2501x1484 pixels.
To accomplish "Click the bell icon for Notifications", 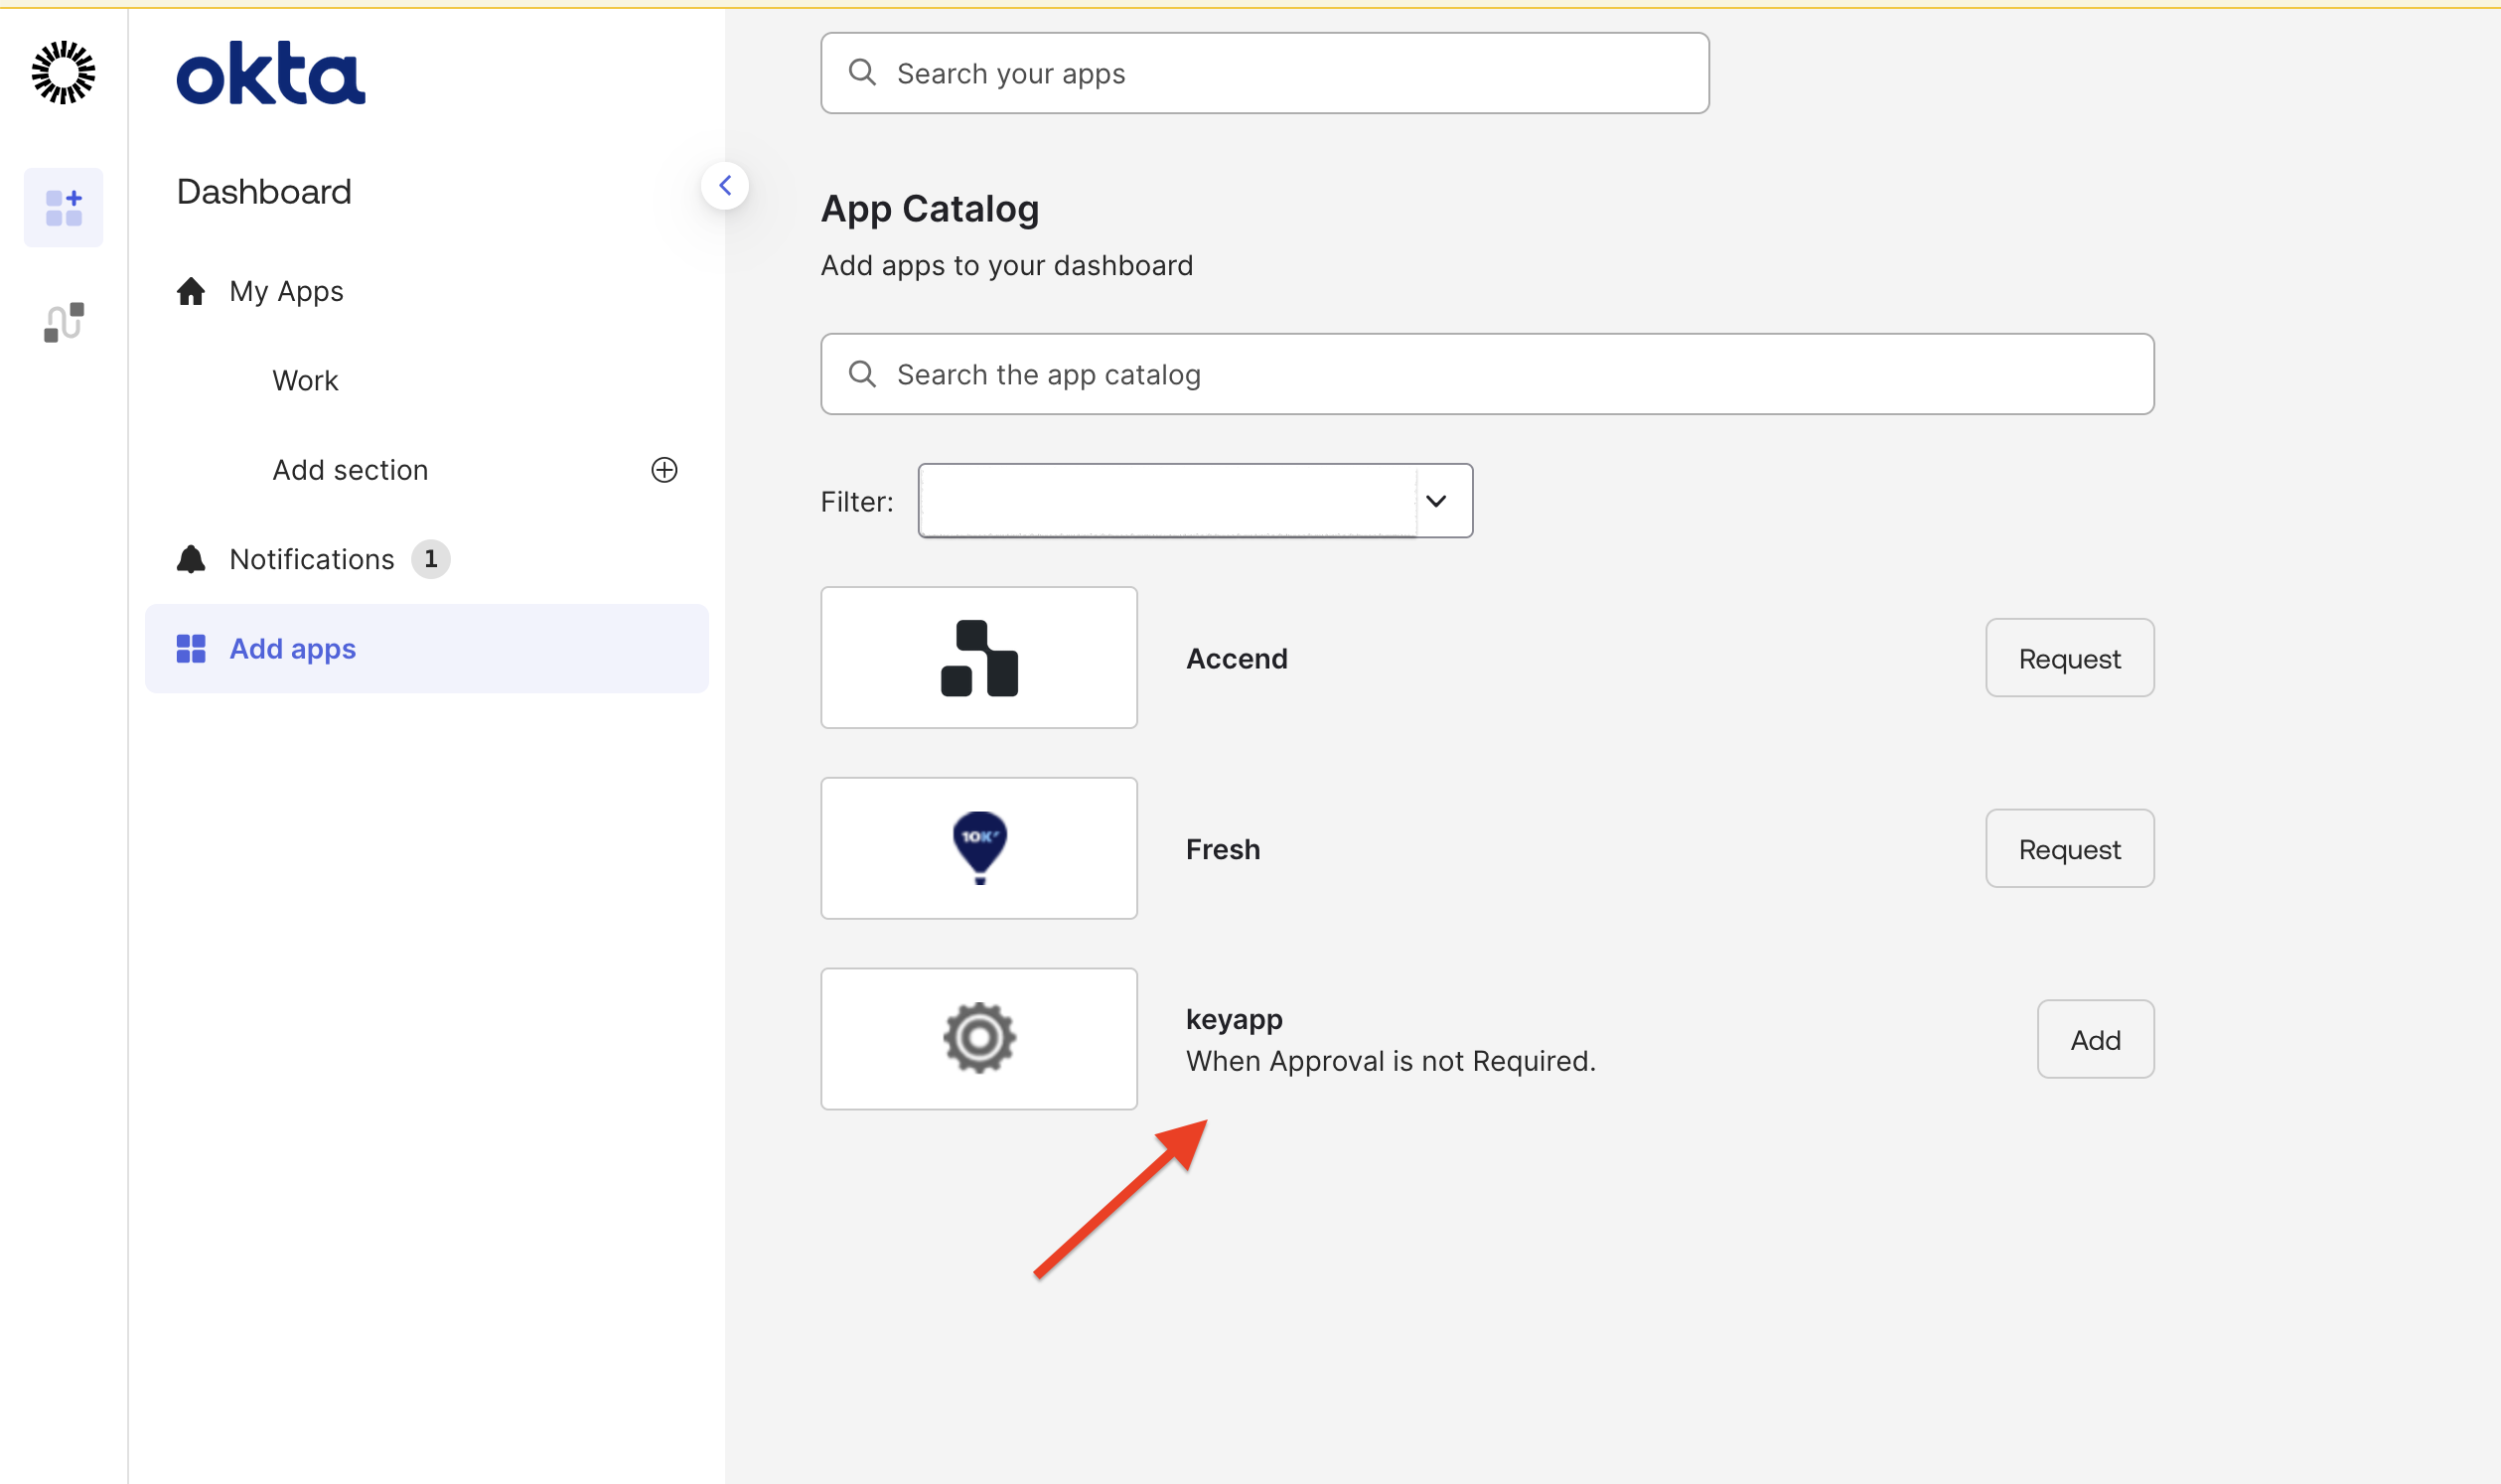I will tap(191, 559).
